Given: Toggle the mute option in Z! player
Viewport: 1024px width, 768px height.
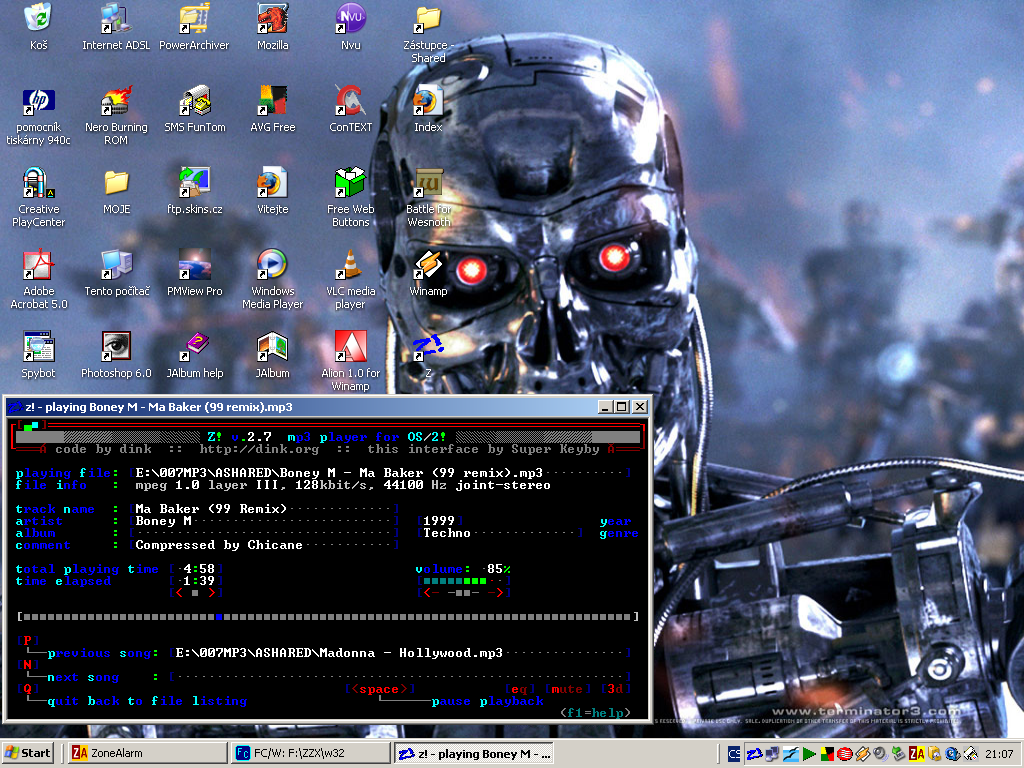Looking at the screenshot, I should [567, 689].
